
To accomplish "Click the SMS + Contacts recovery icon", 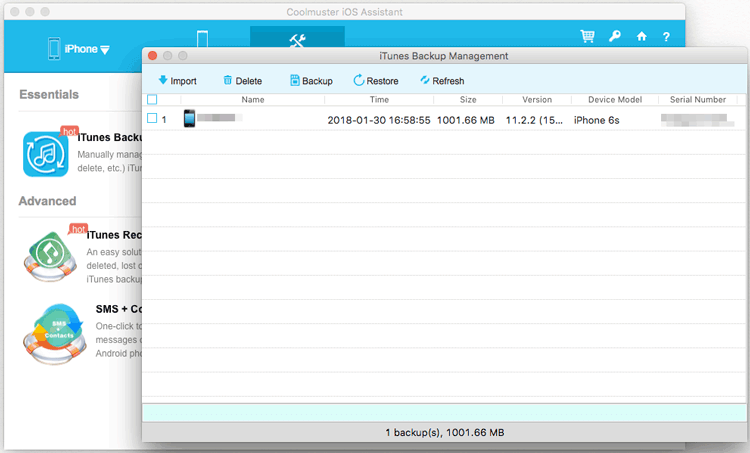I will pos(55,334).
